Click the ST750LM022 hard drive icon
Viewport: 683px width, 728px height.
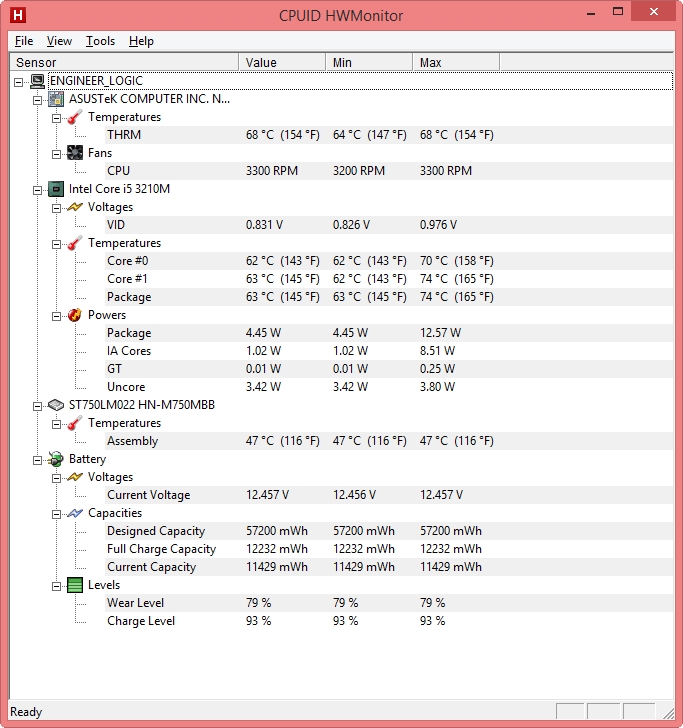pyautogui.click(x=57, y=405)
